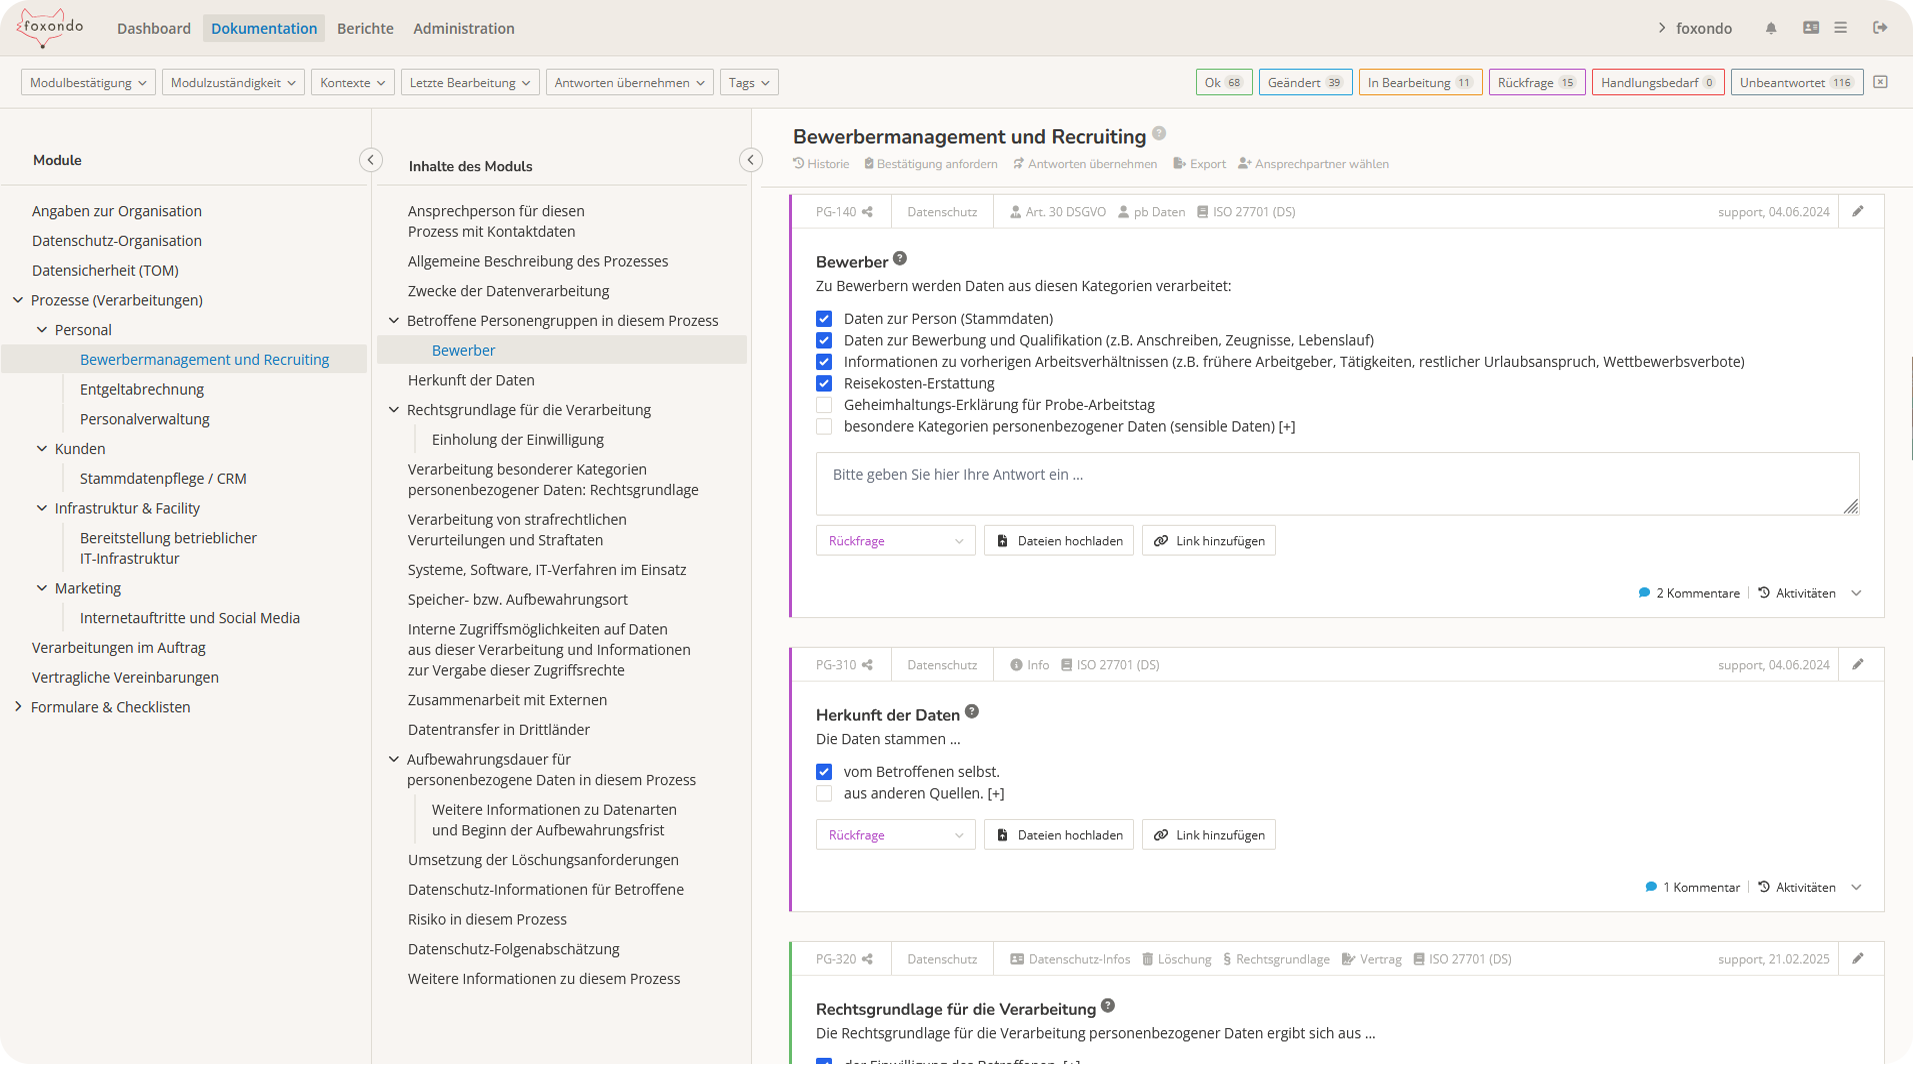Image resolution: width=1913 pixels, height=1065 pixels.
Task: Click the Info tag on PG-310
Action: click(x=1029, y=665)
